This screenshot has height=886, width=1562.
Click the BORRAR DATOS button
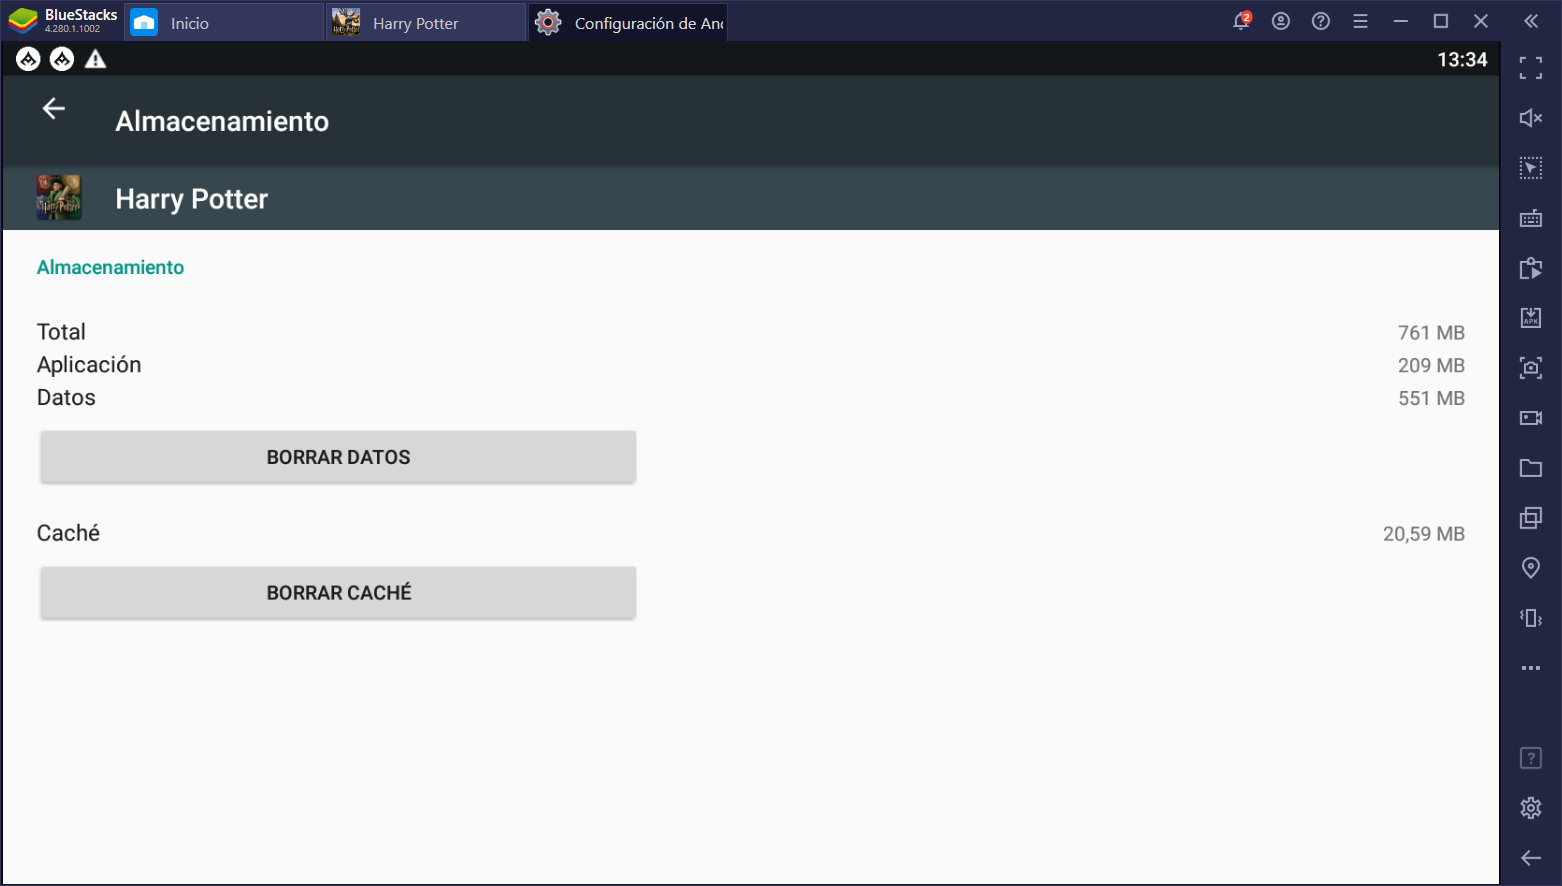(x=338, y=457)
